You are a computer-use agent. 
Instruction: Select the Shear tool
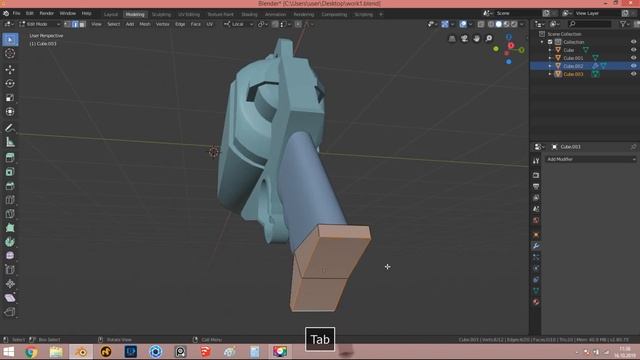[10, 298]
